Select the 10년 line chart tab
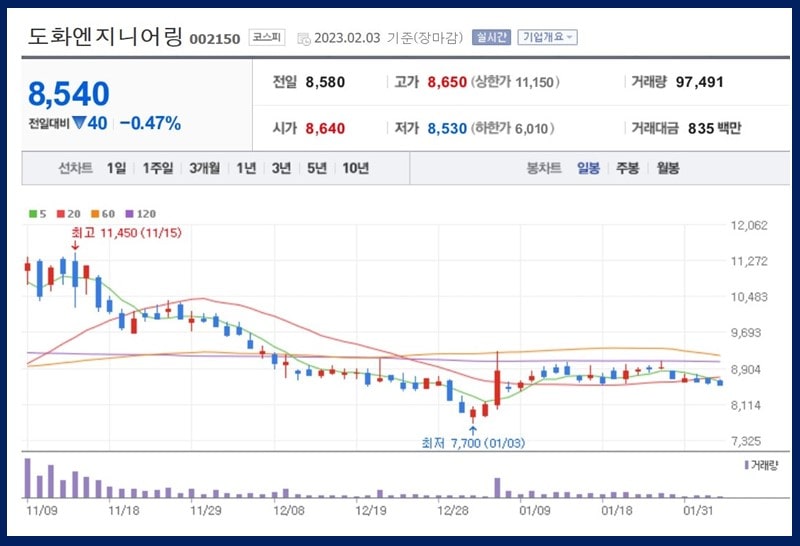 [x=356, y=168]
